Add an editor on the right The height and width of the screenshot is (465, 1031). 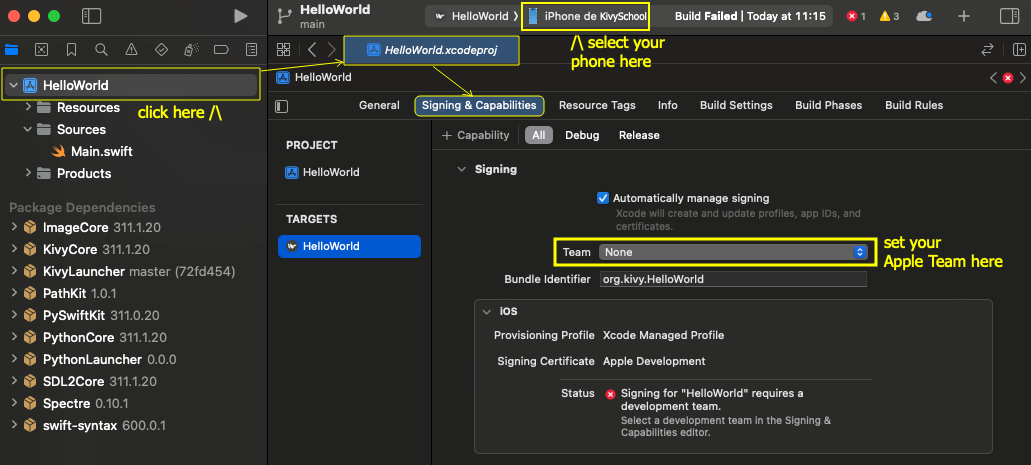click(1019, 49)
